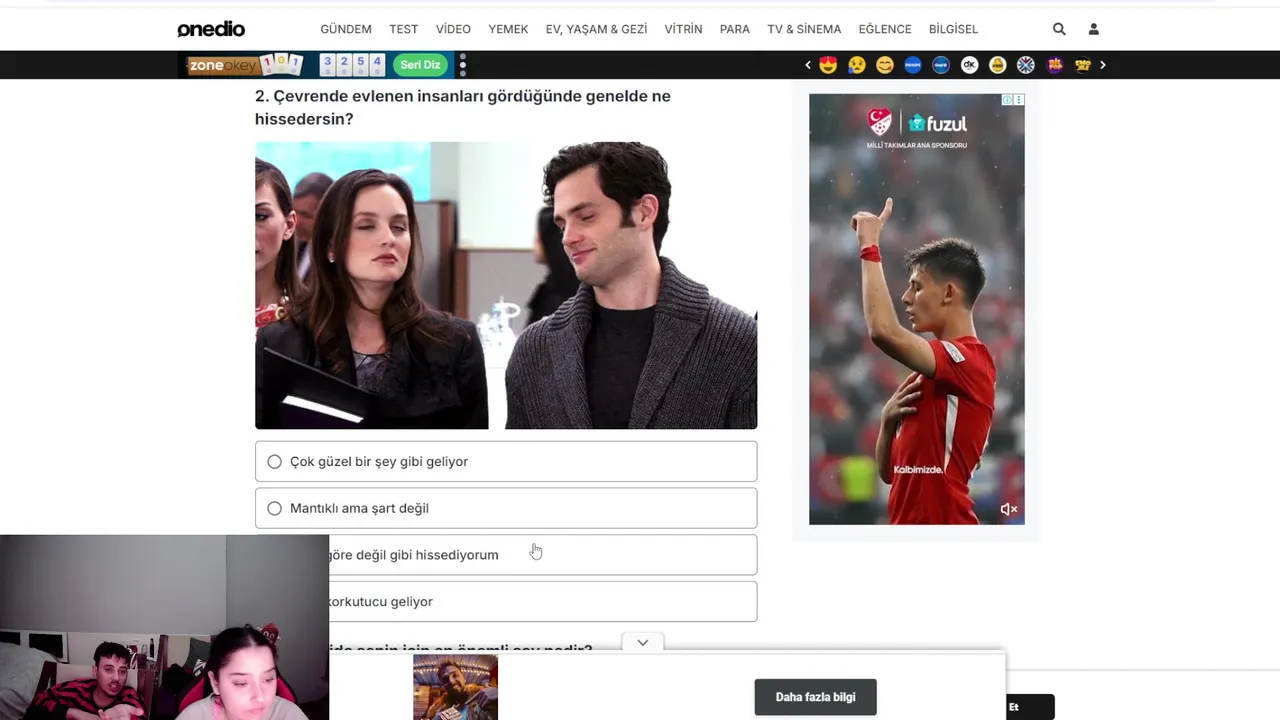Select radio 'Mantıklı ama şart değil'

tap(274, 508)
